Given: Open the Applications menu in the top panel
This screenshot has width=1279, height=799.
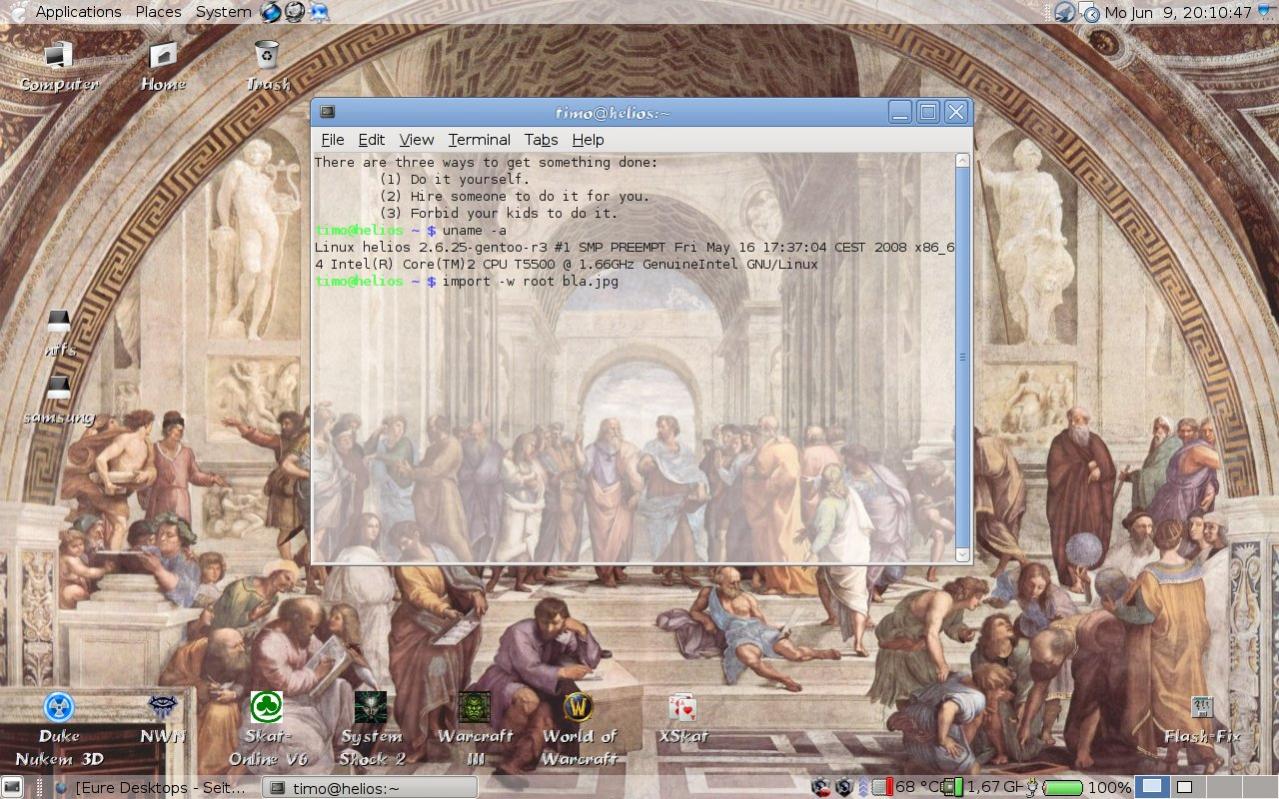Looking at the screenshot, I should click(x=66, y=12).
